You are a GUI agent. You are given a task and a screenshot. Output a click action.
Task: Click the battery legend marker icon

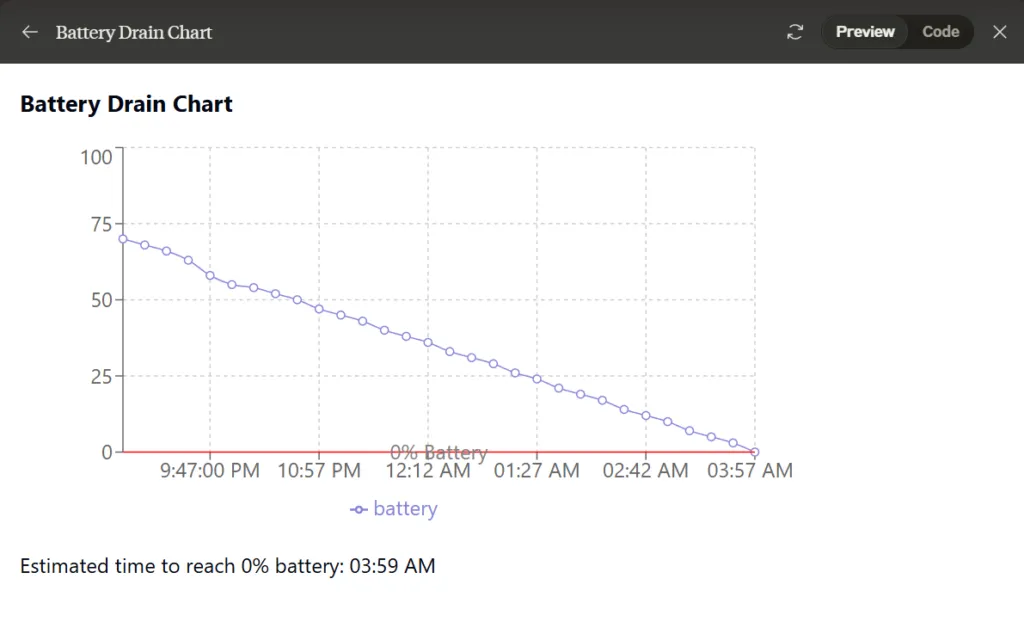(x=359, y=509)
